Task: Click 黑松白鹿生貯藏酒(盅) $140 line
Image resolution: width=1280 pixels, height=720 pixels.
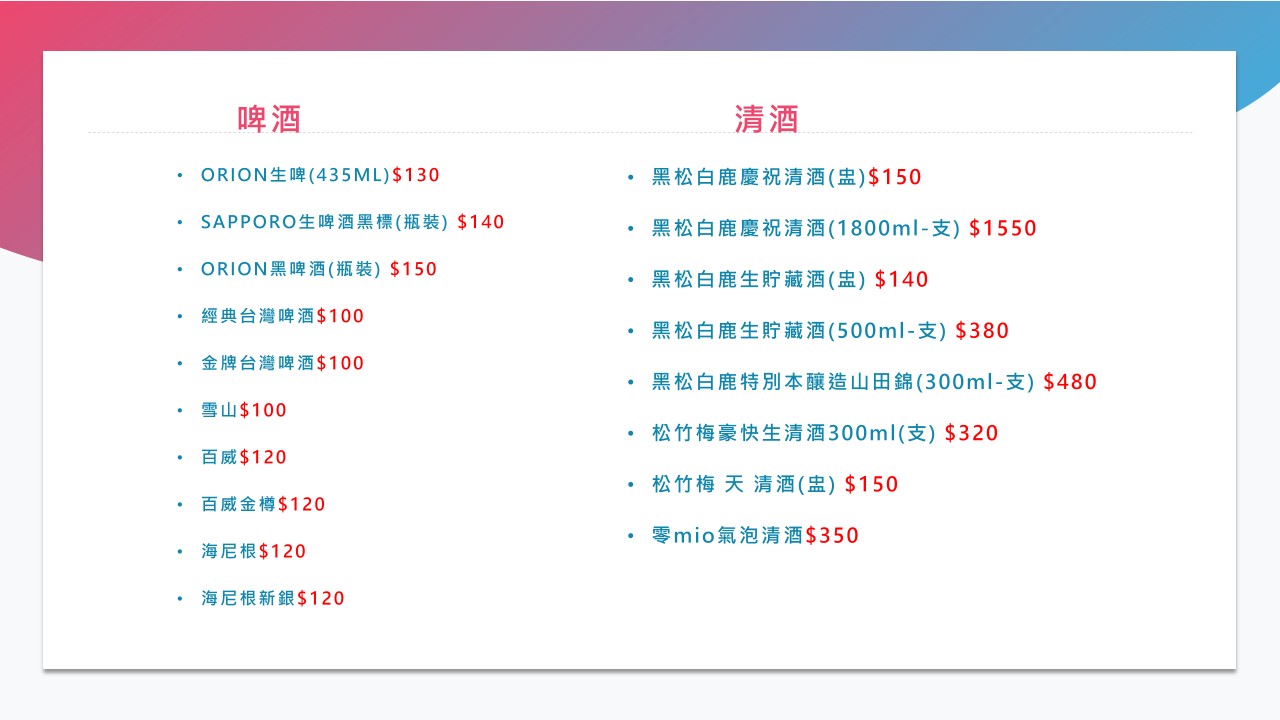Action: click(790, 280)
